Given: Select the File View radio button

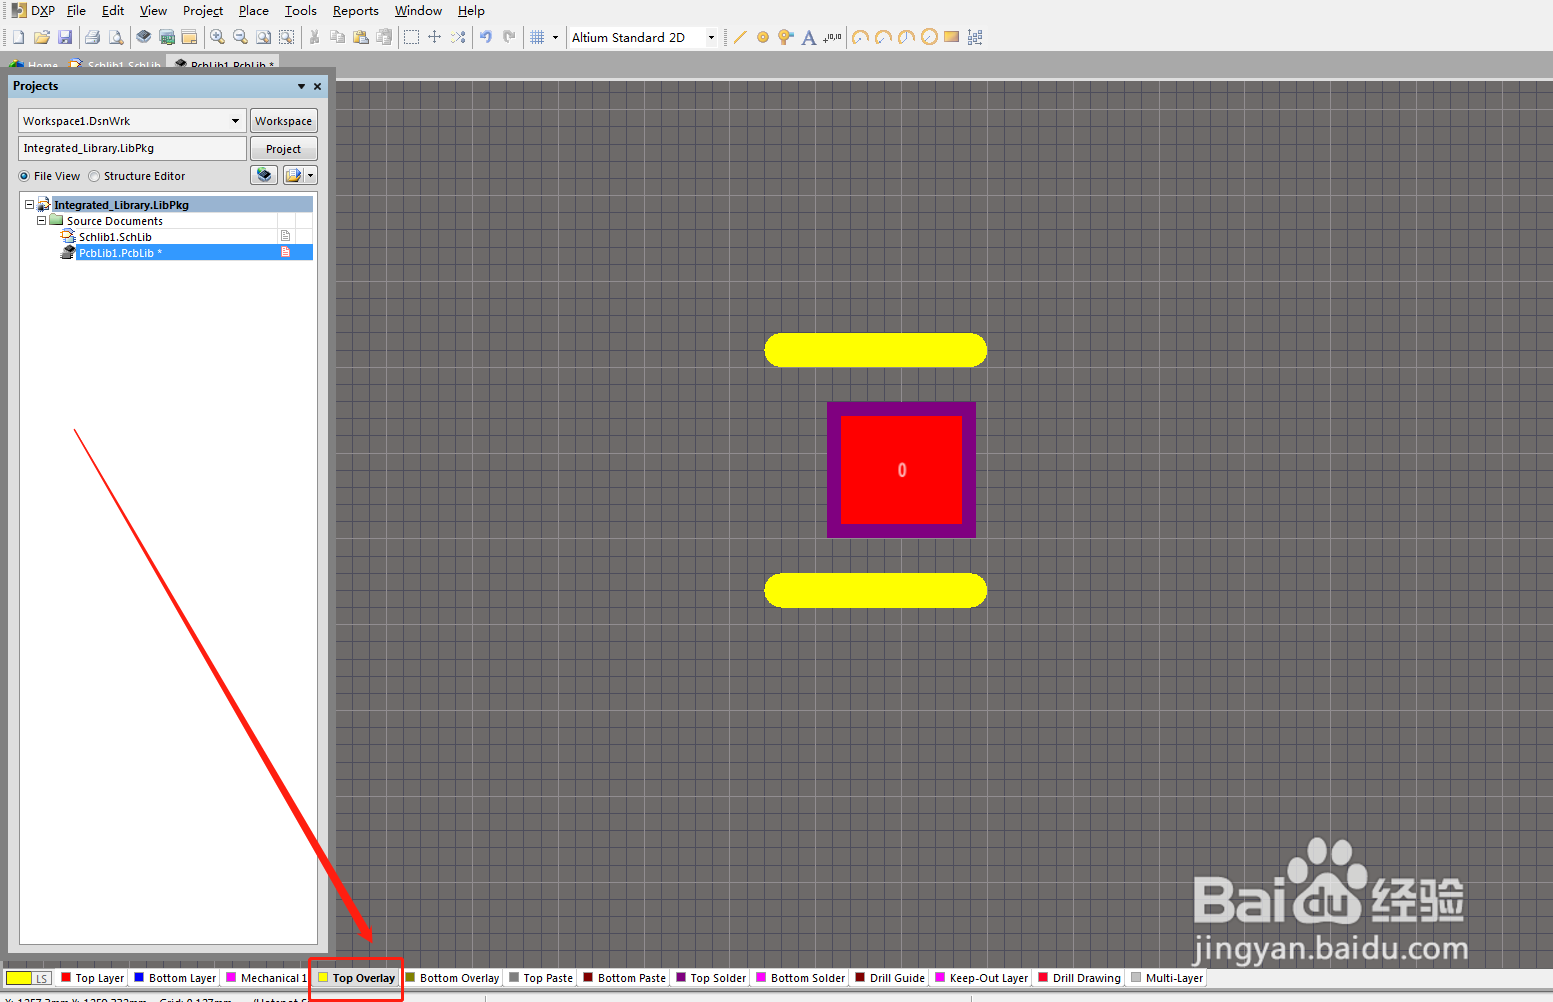Looking at the screenshot, I should click(x=24, y=176).
